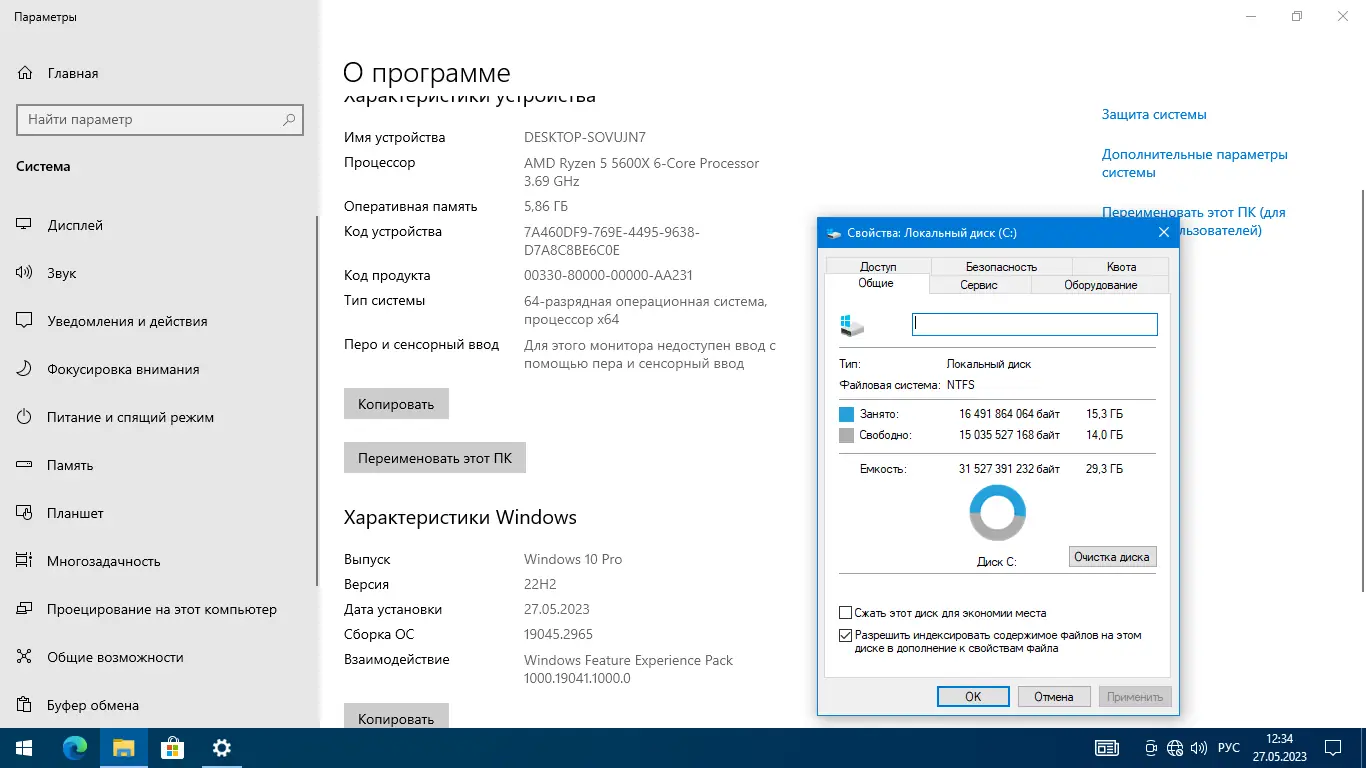This screenshot has width=1366, height=768.
Task: Open Microsoft Store from the taskbar
Action: (x=172, y=748)
